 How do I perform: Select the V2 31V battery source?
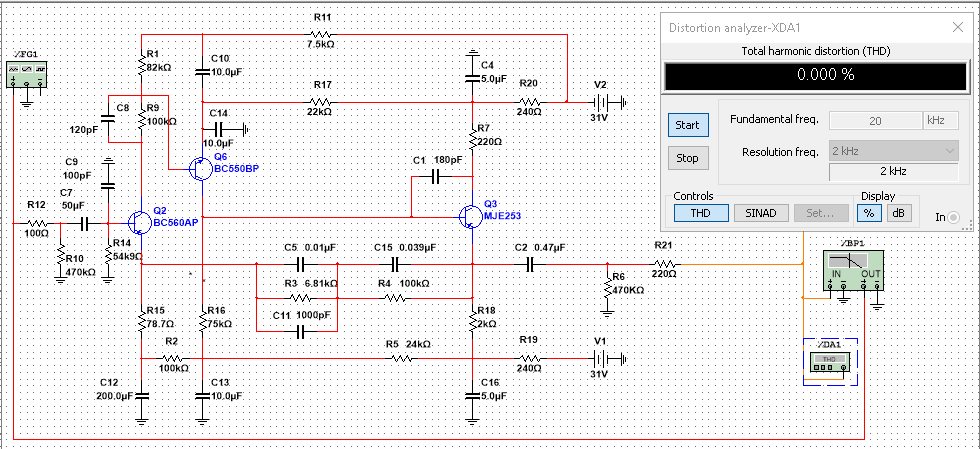pos(601,102)
